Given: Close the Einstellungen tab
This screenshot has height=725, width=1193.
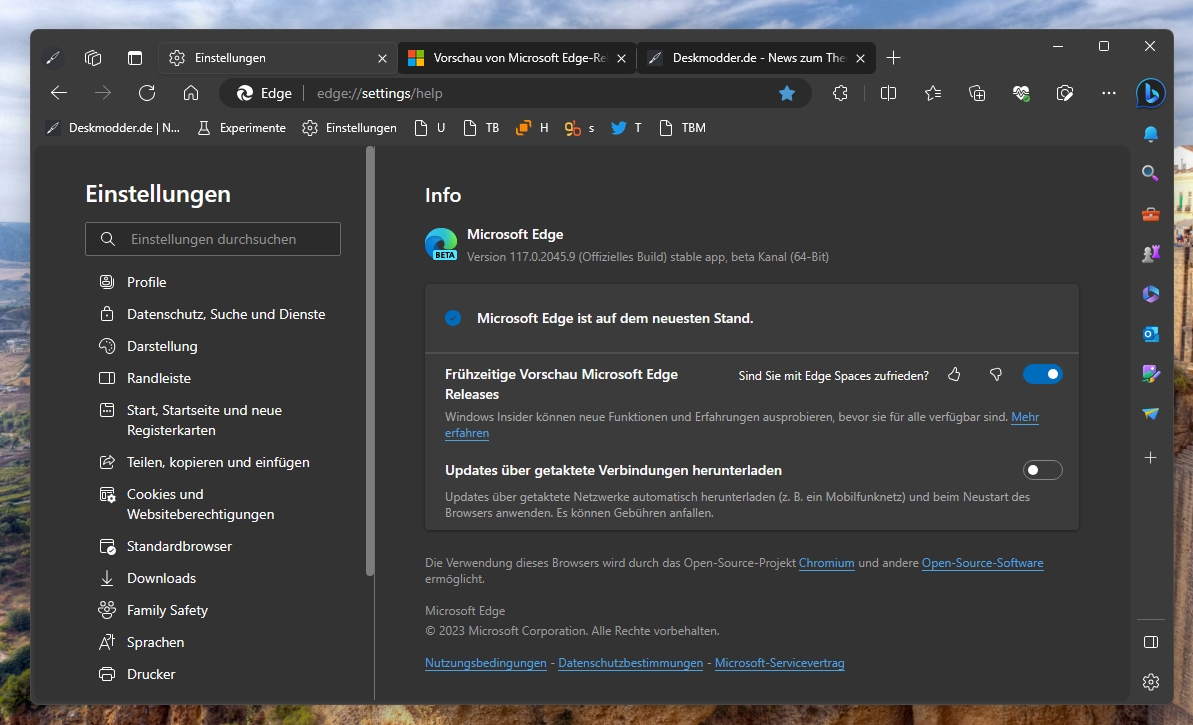Looking at the screenshot, I should pyautogui.click(x=382, y=58).
